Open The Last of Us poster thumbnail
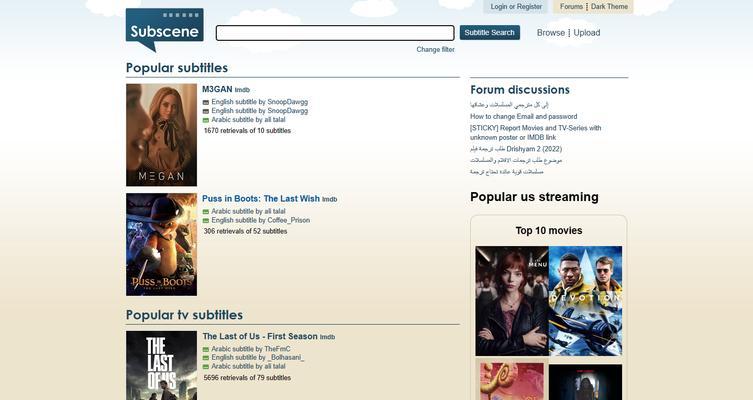Screen dimensions: 753x400 (161, 365)
